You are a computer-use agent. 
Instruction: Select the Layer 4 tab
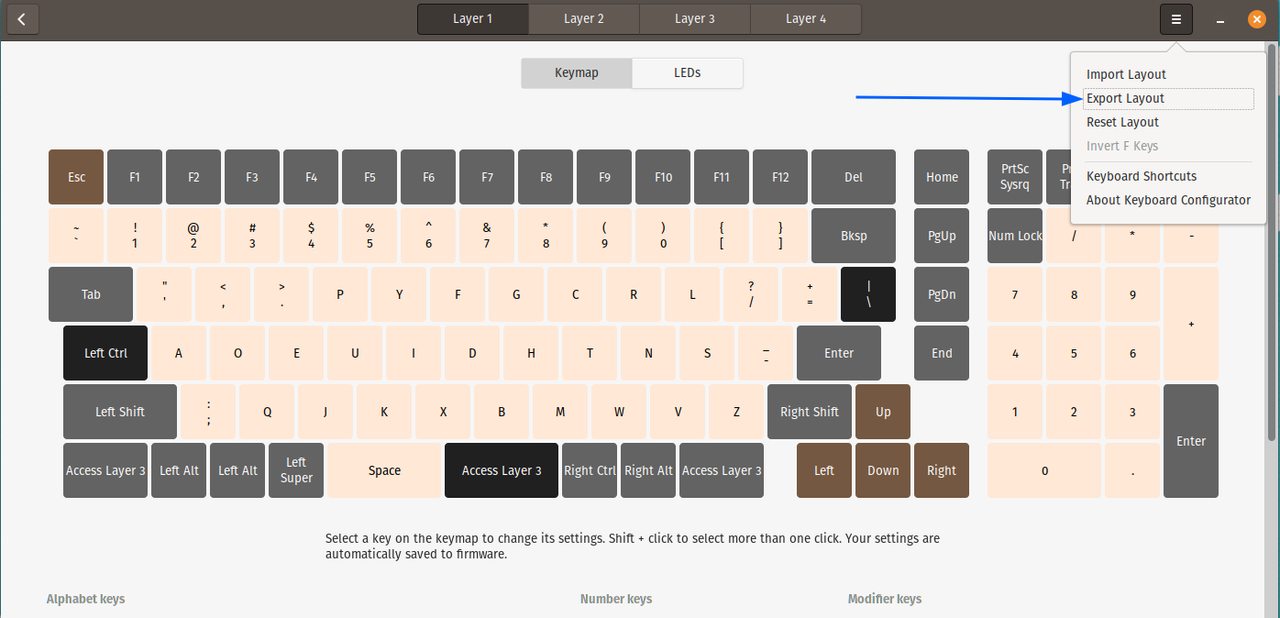coord(805,18)
